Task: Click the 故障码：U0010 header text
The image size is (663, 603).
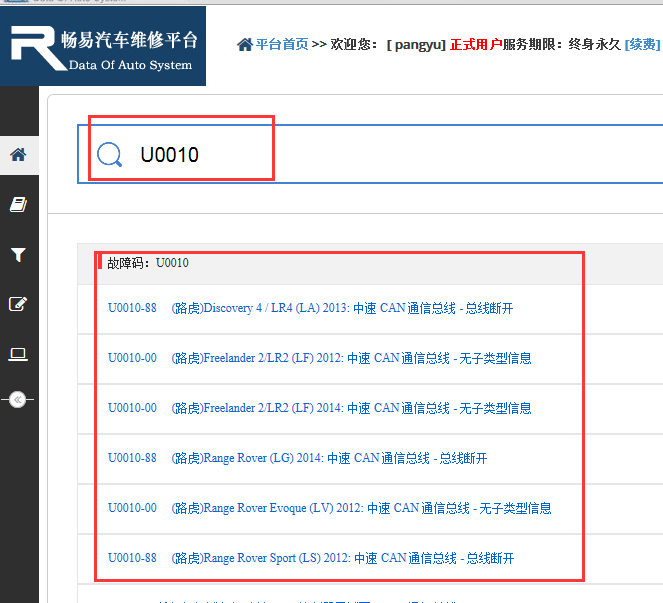Action: pyautogui.click(x=148, y=263)
